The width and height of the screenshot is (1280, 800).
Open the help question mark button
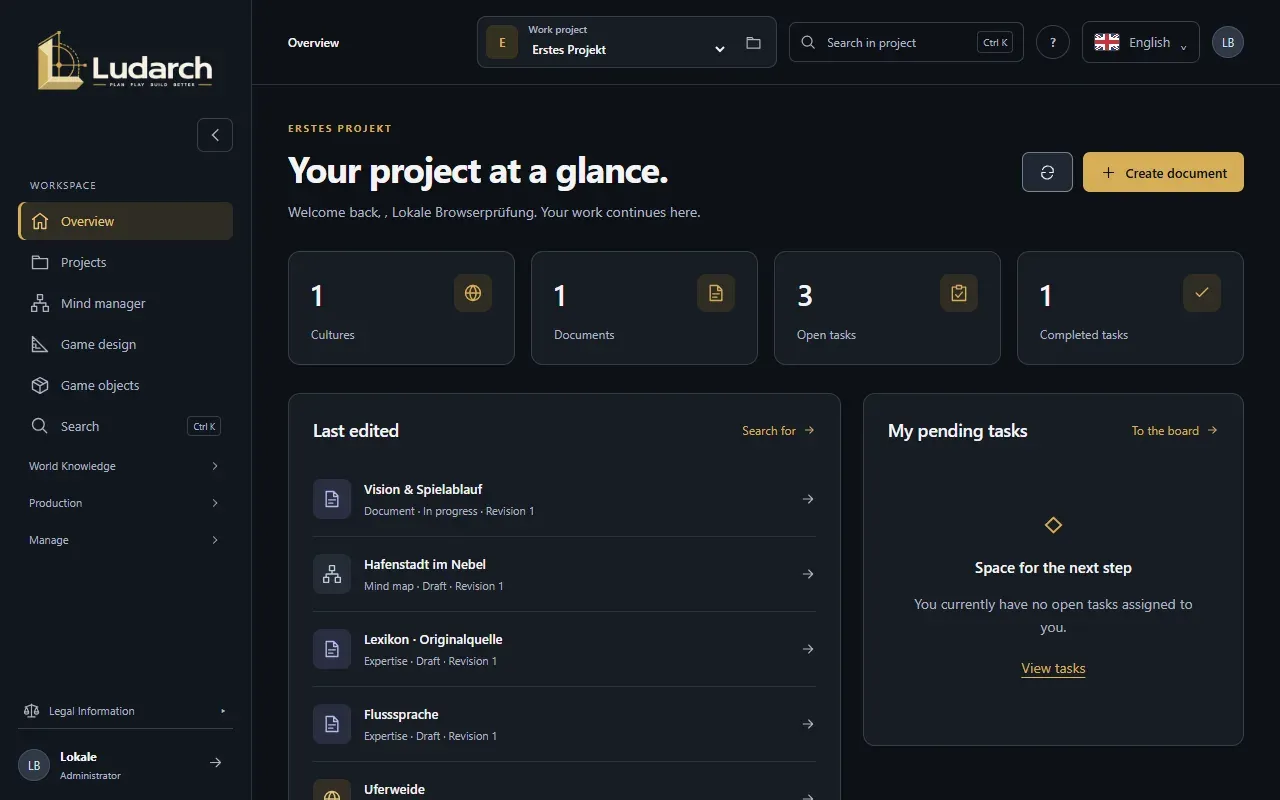1053,43
